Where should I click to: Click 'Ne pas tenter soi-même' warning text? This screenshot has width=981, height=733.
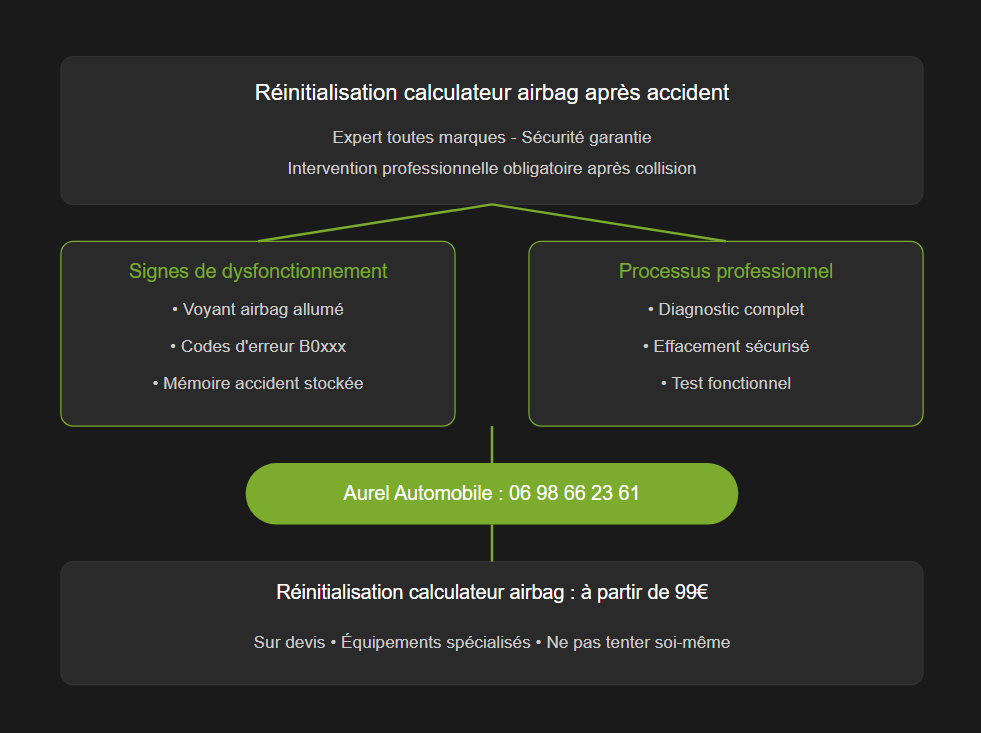638,642
